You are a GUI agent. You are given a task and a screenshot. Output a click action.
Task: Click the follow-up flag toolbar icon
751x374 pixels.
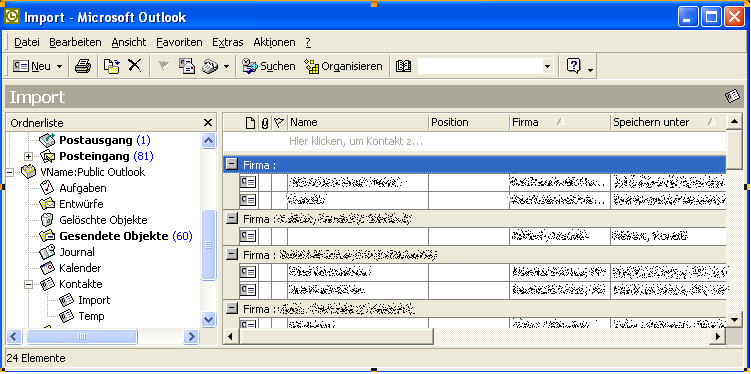click(x=164, y=66)
